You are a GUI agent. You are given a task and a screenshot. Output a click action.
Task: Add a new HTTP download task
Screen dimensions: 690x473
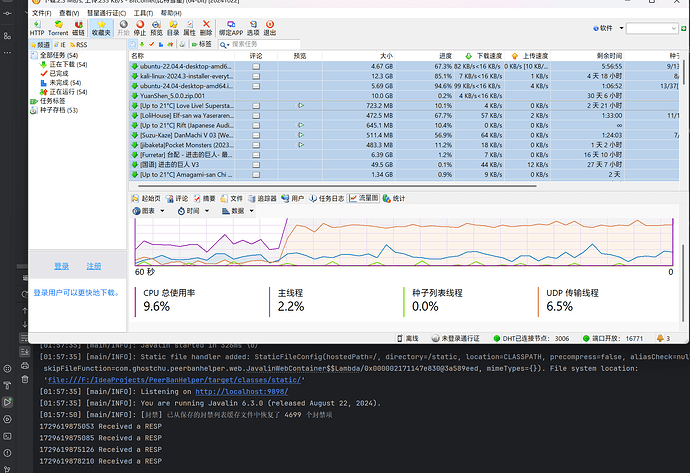[x=37, y=28]
